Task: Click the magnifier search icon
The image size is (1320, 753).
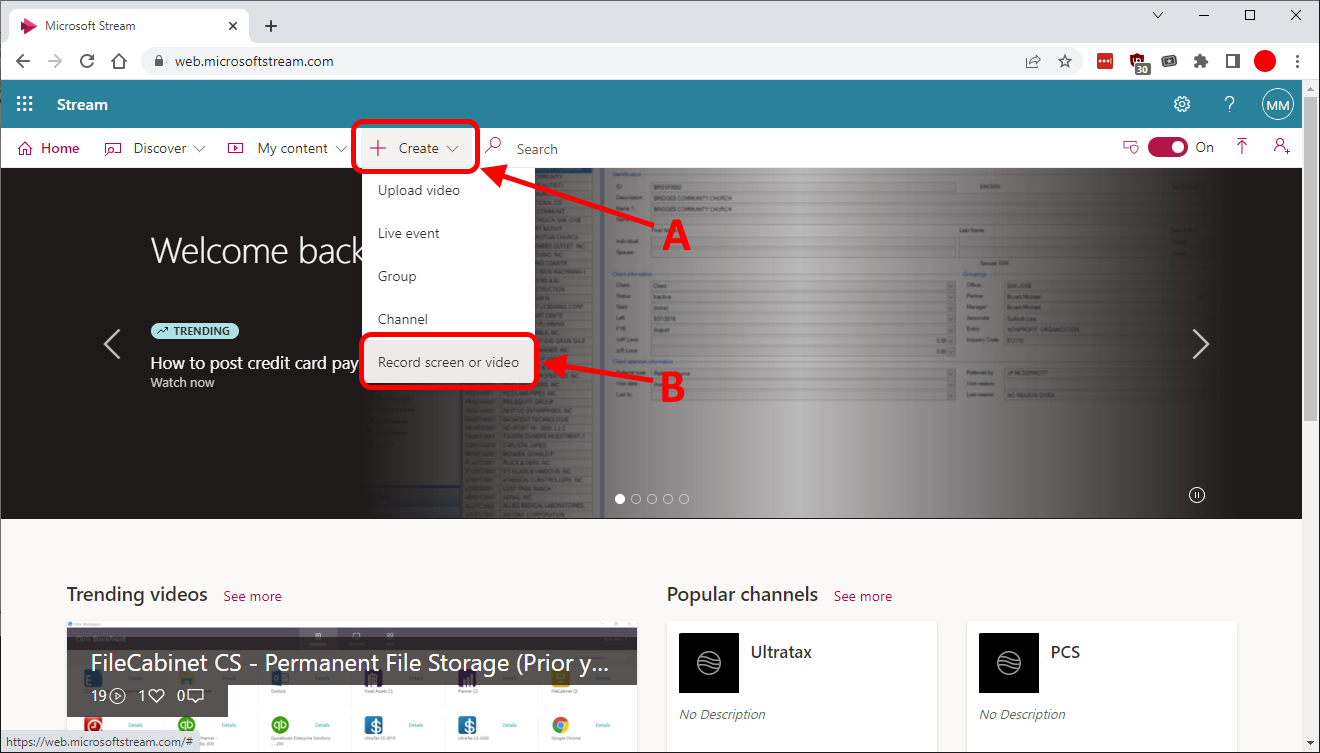Action: click(x=493, y=146)
